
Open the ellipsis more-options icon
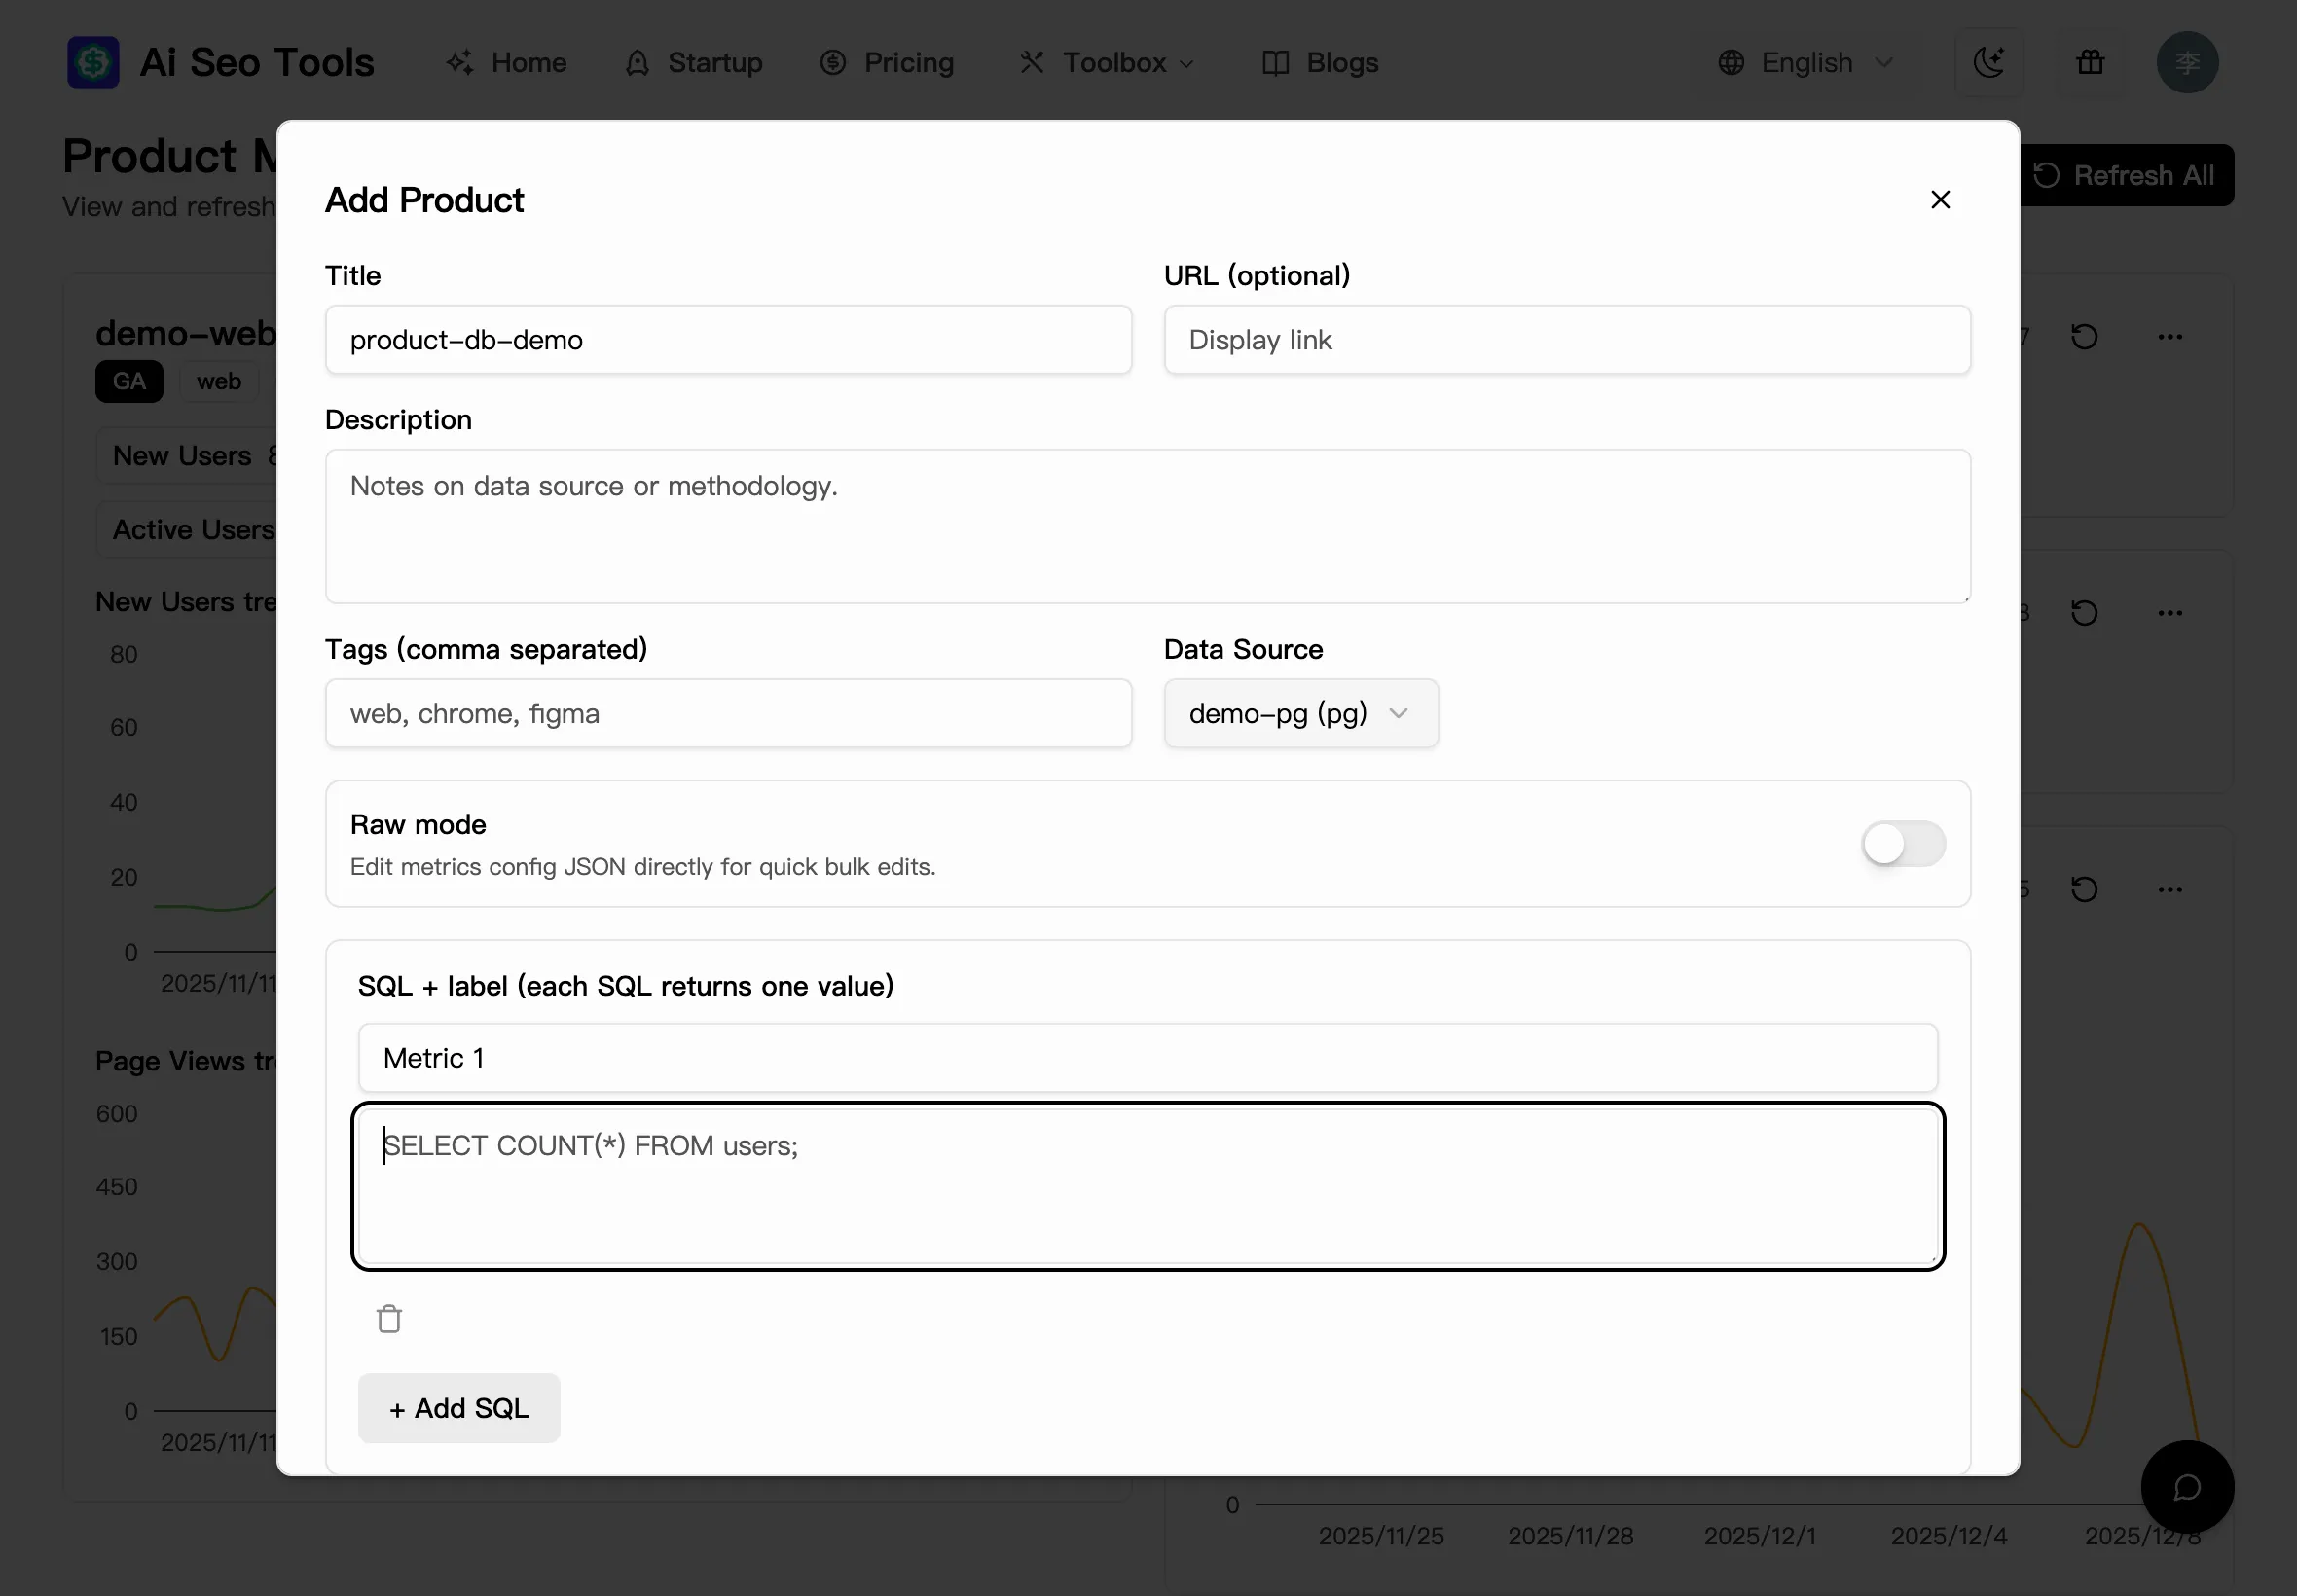click(2170, 337)
